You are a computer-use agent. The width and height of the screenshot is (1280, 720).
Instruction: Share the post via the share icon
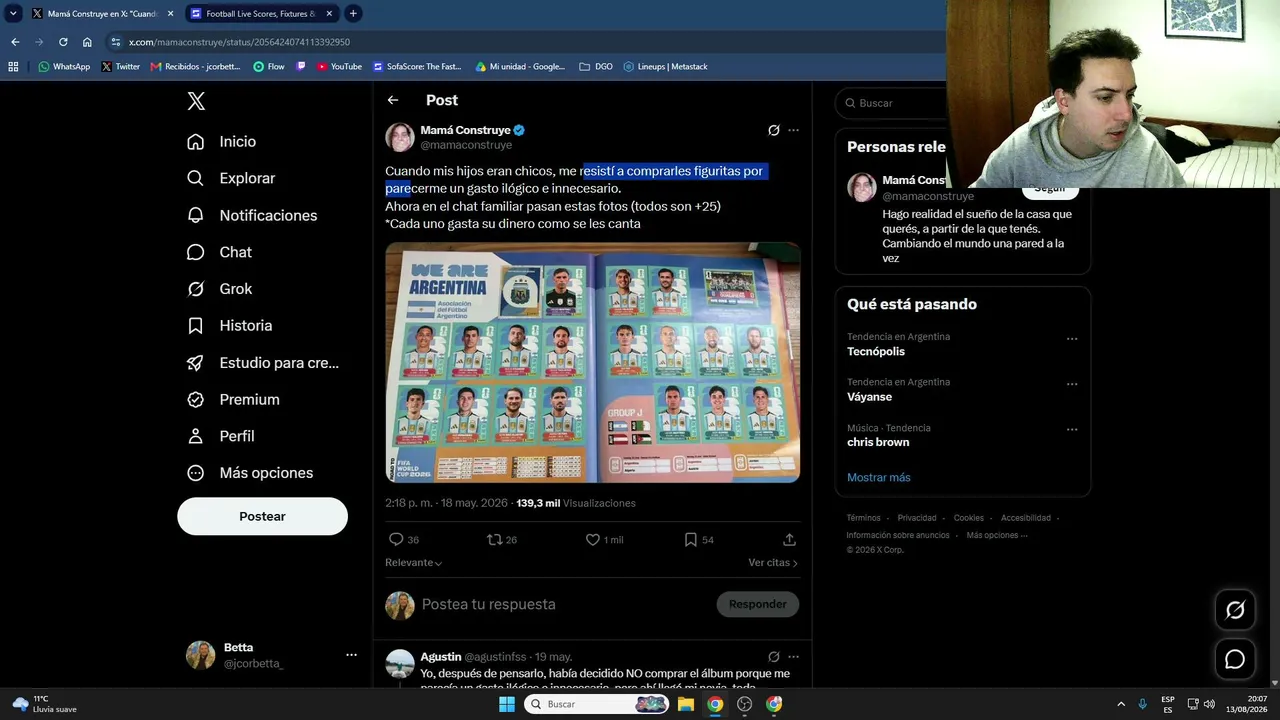(x=789, y=539)
